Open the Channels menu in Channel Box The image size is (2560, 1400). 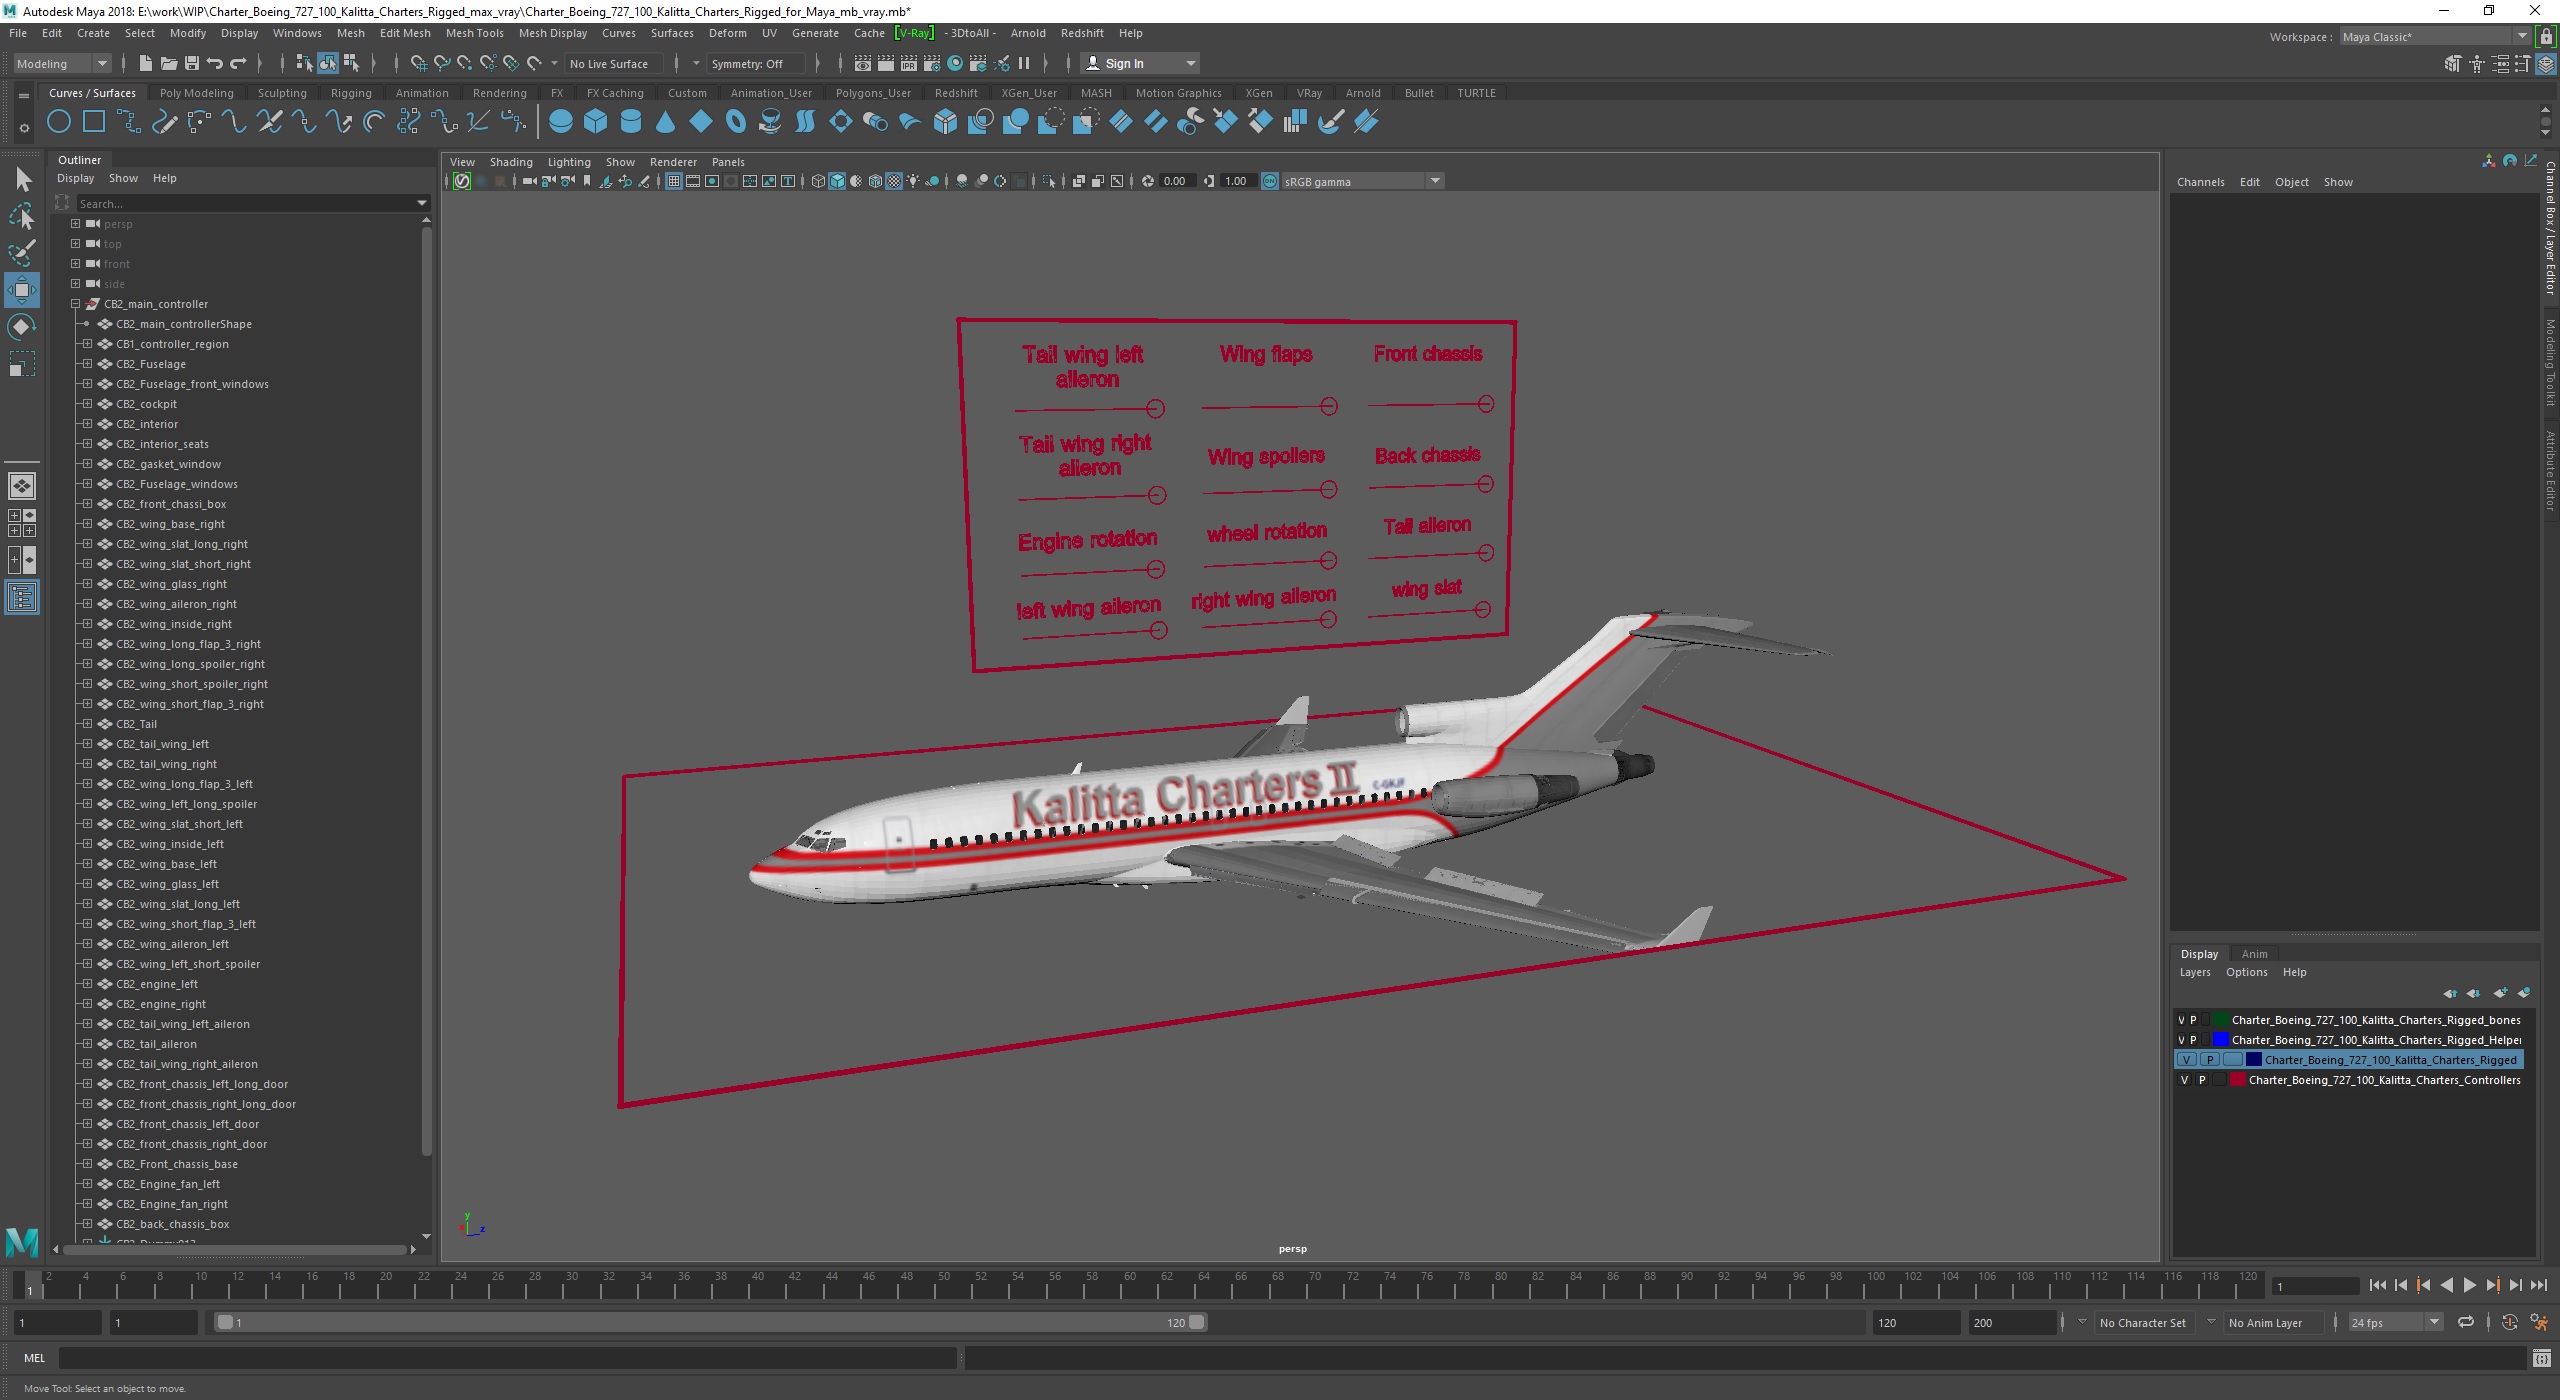coord(2200,182)
